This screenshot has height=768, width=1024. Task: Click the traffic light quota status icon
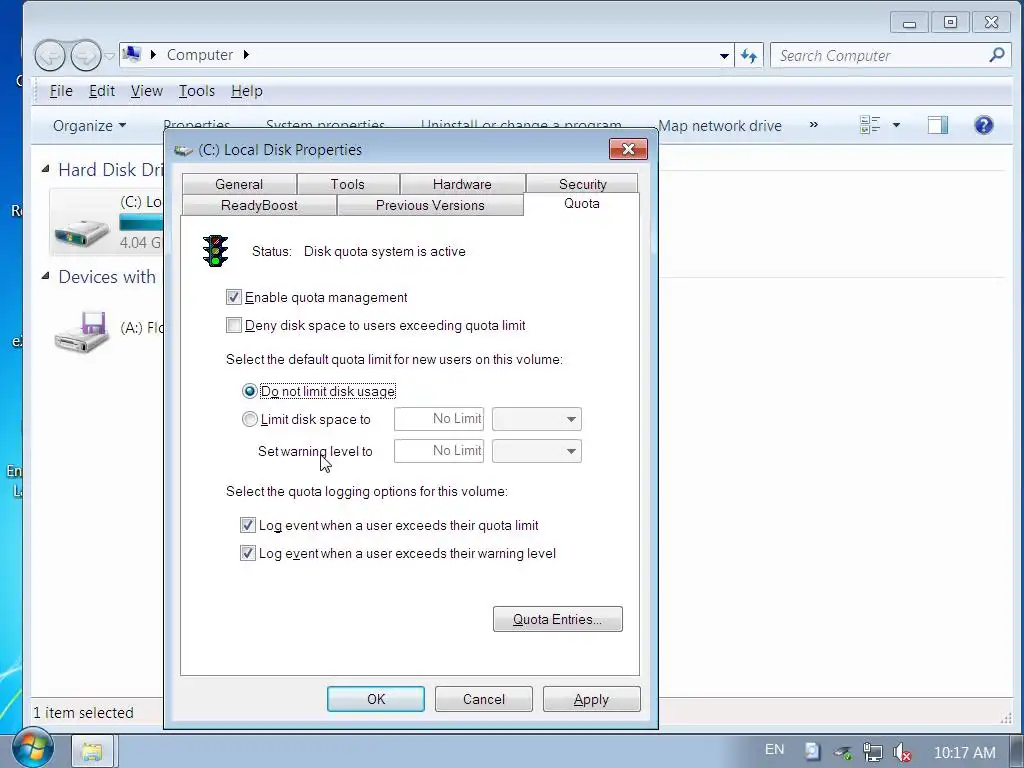pyautogui.click(x=216, y=251)
